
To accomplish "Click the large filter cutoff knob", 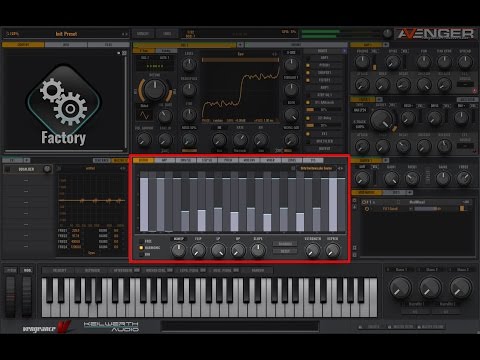I will coord(382,120).
